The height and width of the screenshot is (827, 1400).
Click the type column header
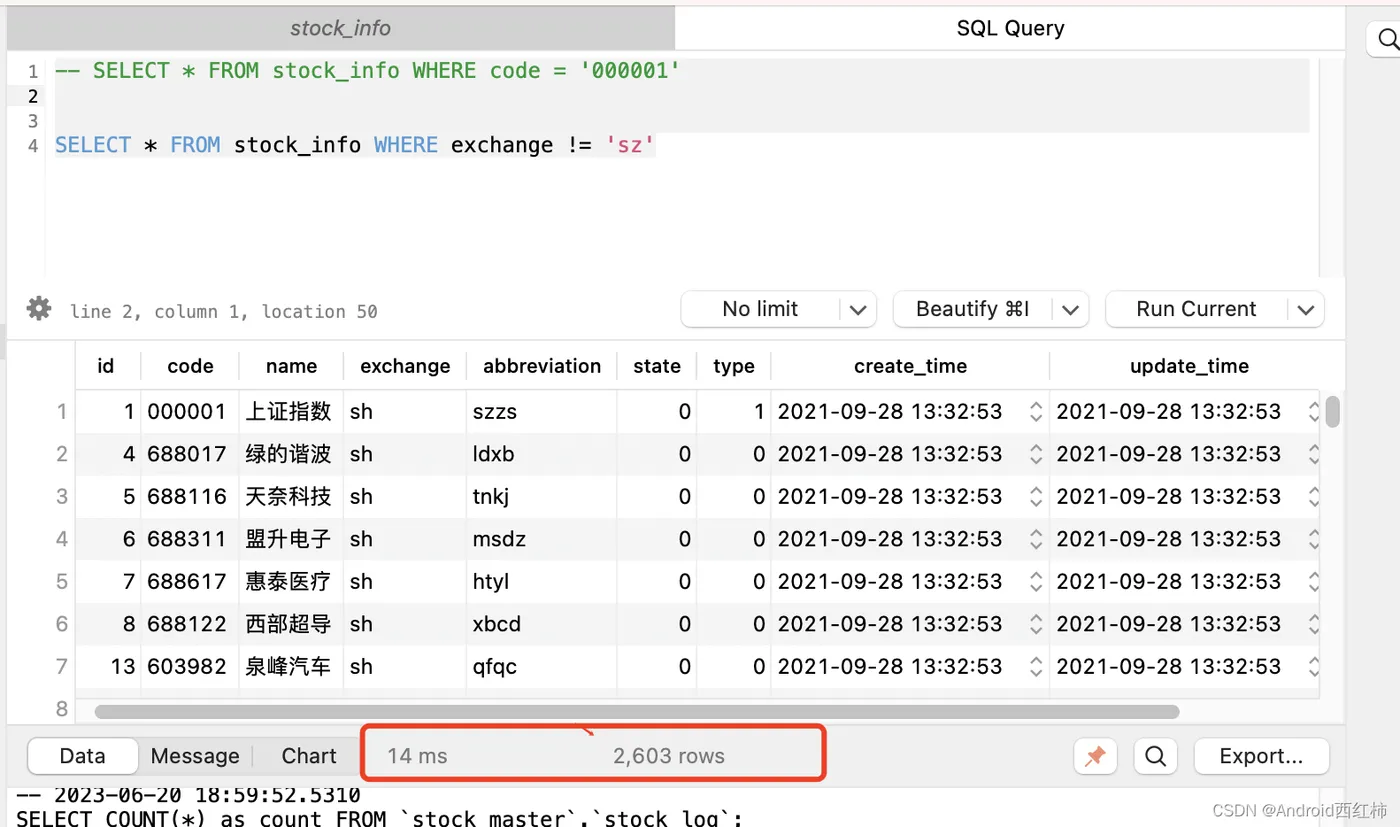tap(734, 366)
